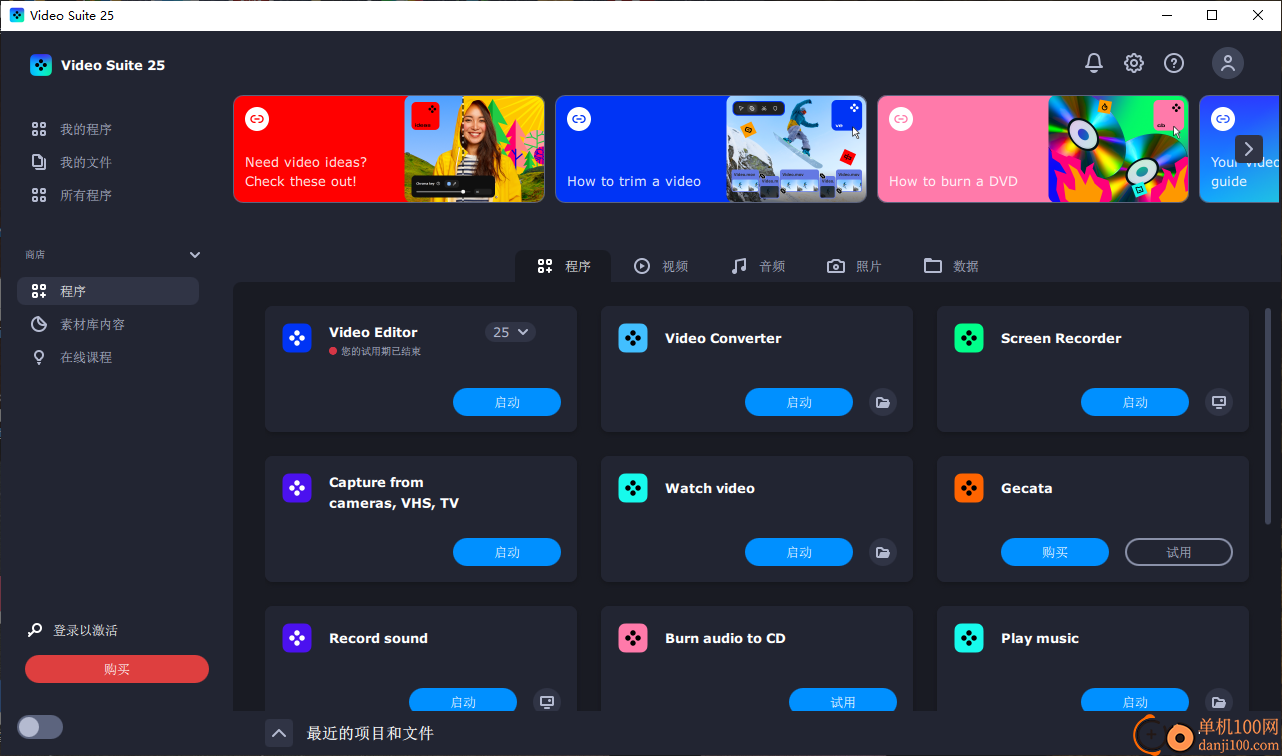Switch to the 照片 tab

(855, 266)
